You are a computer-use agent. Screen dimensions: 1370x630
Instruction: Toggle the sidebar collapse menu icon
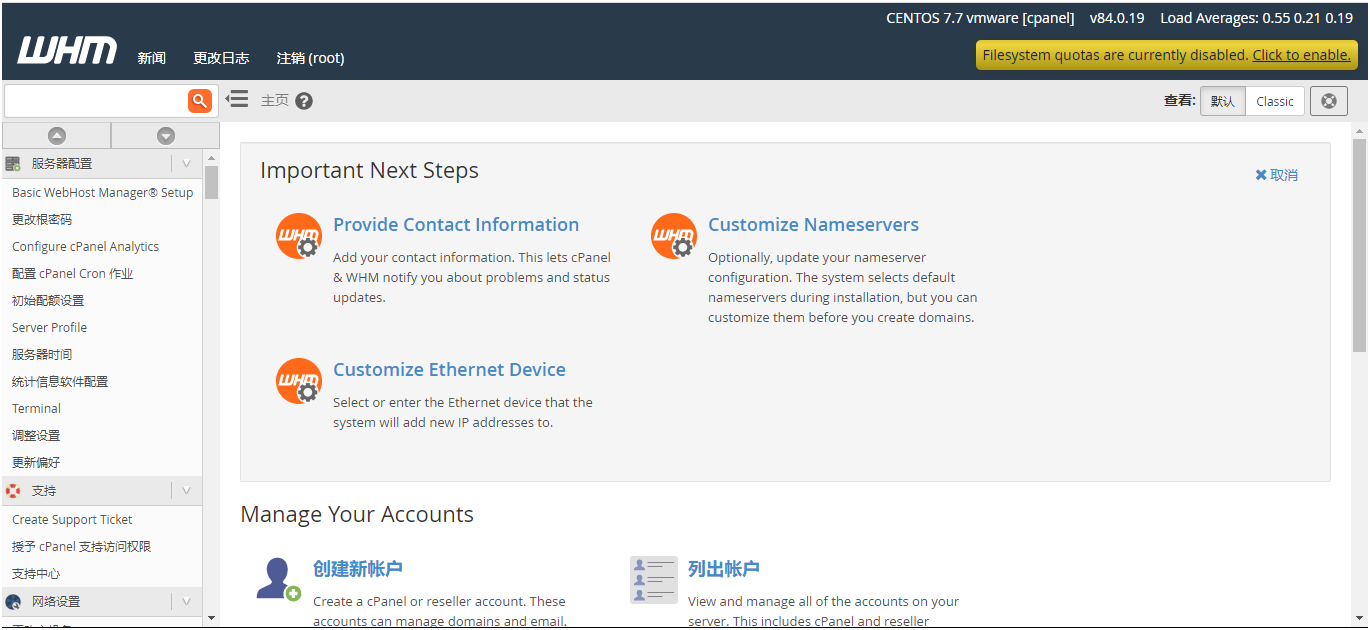click(x=237, y=99)
